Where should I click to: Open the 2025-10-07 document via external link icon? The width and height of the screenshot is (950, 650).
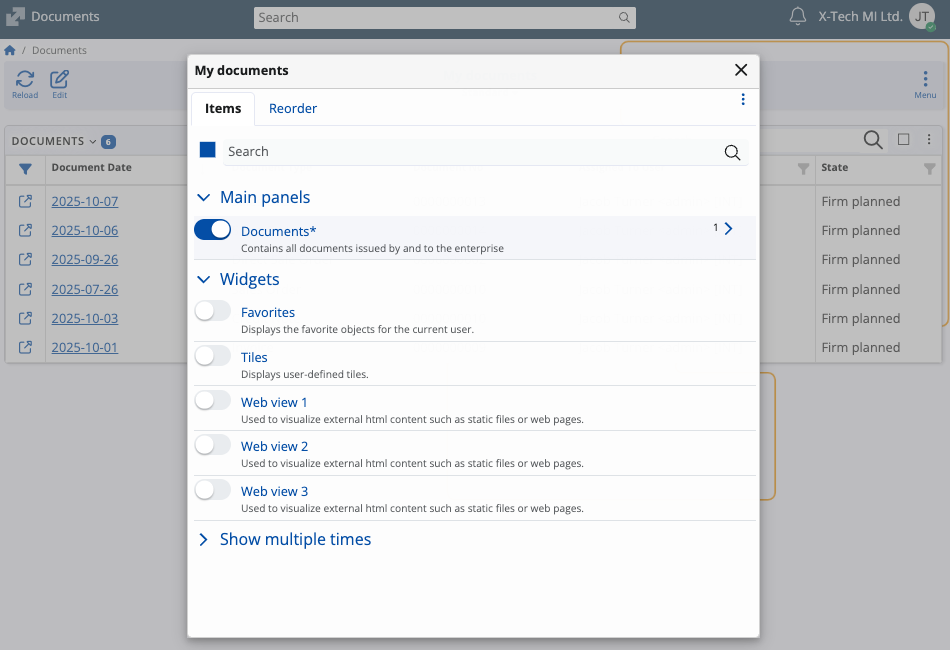point(26,201)
